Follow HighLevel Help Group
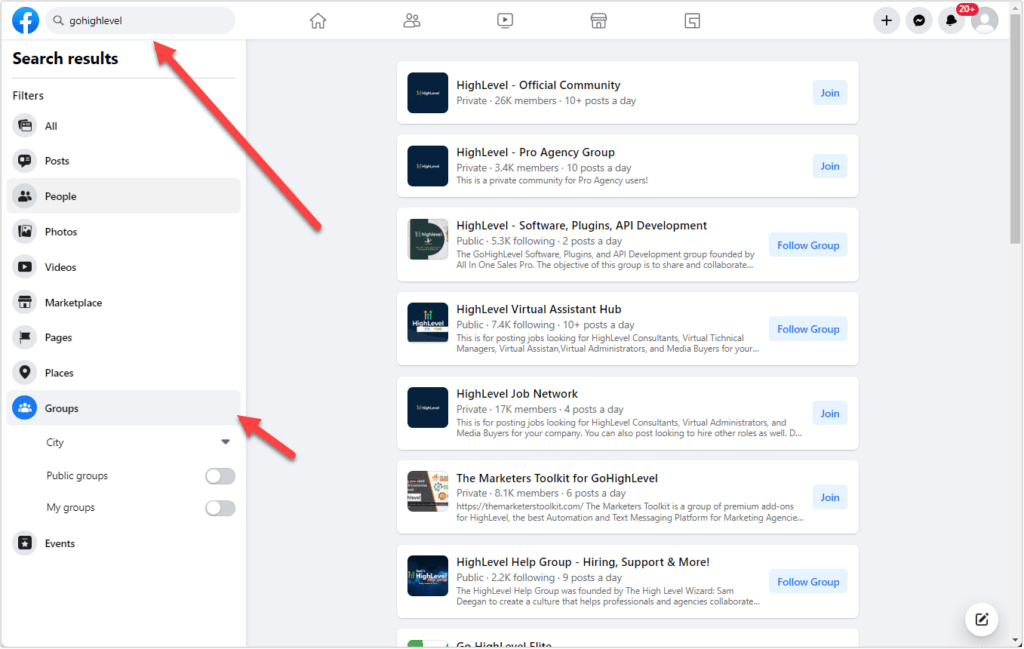This screenshot has height=649, width=1024. point(808,582)
